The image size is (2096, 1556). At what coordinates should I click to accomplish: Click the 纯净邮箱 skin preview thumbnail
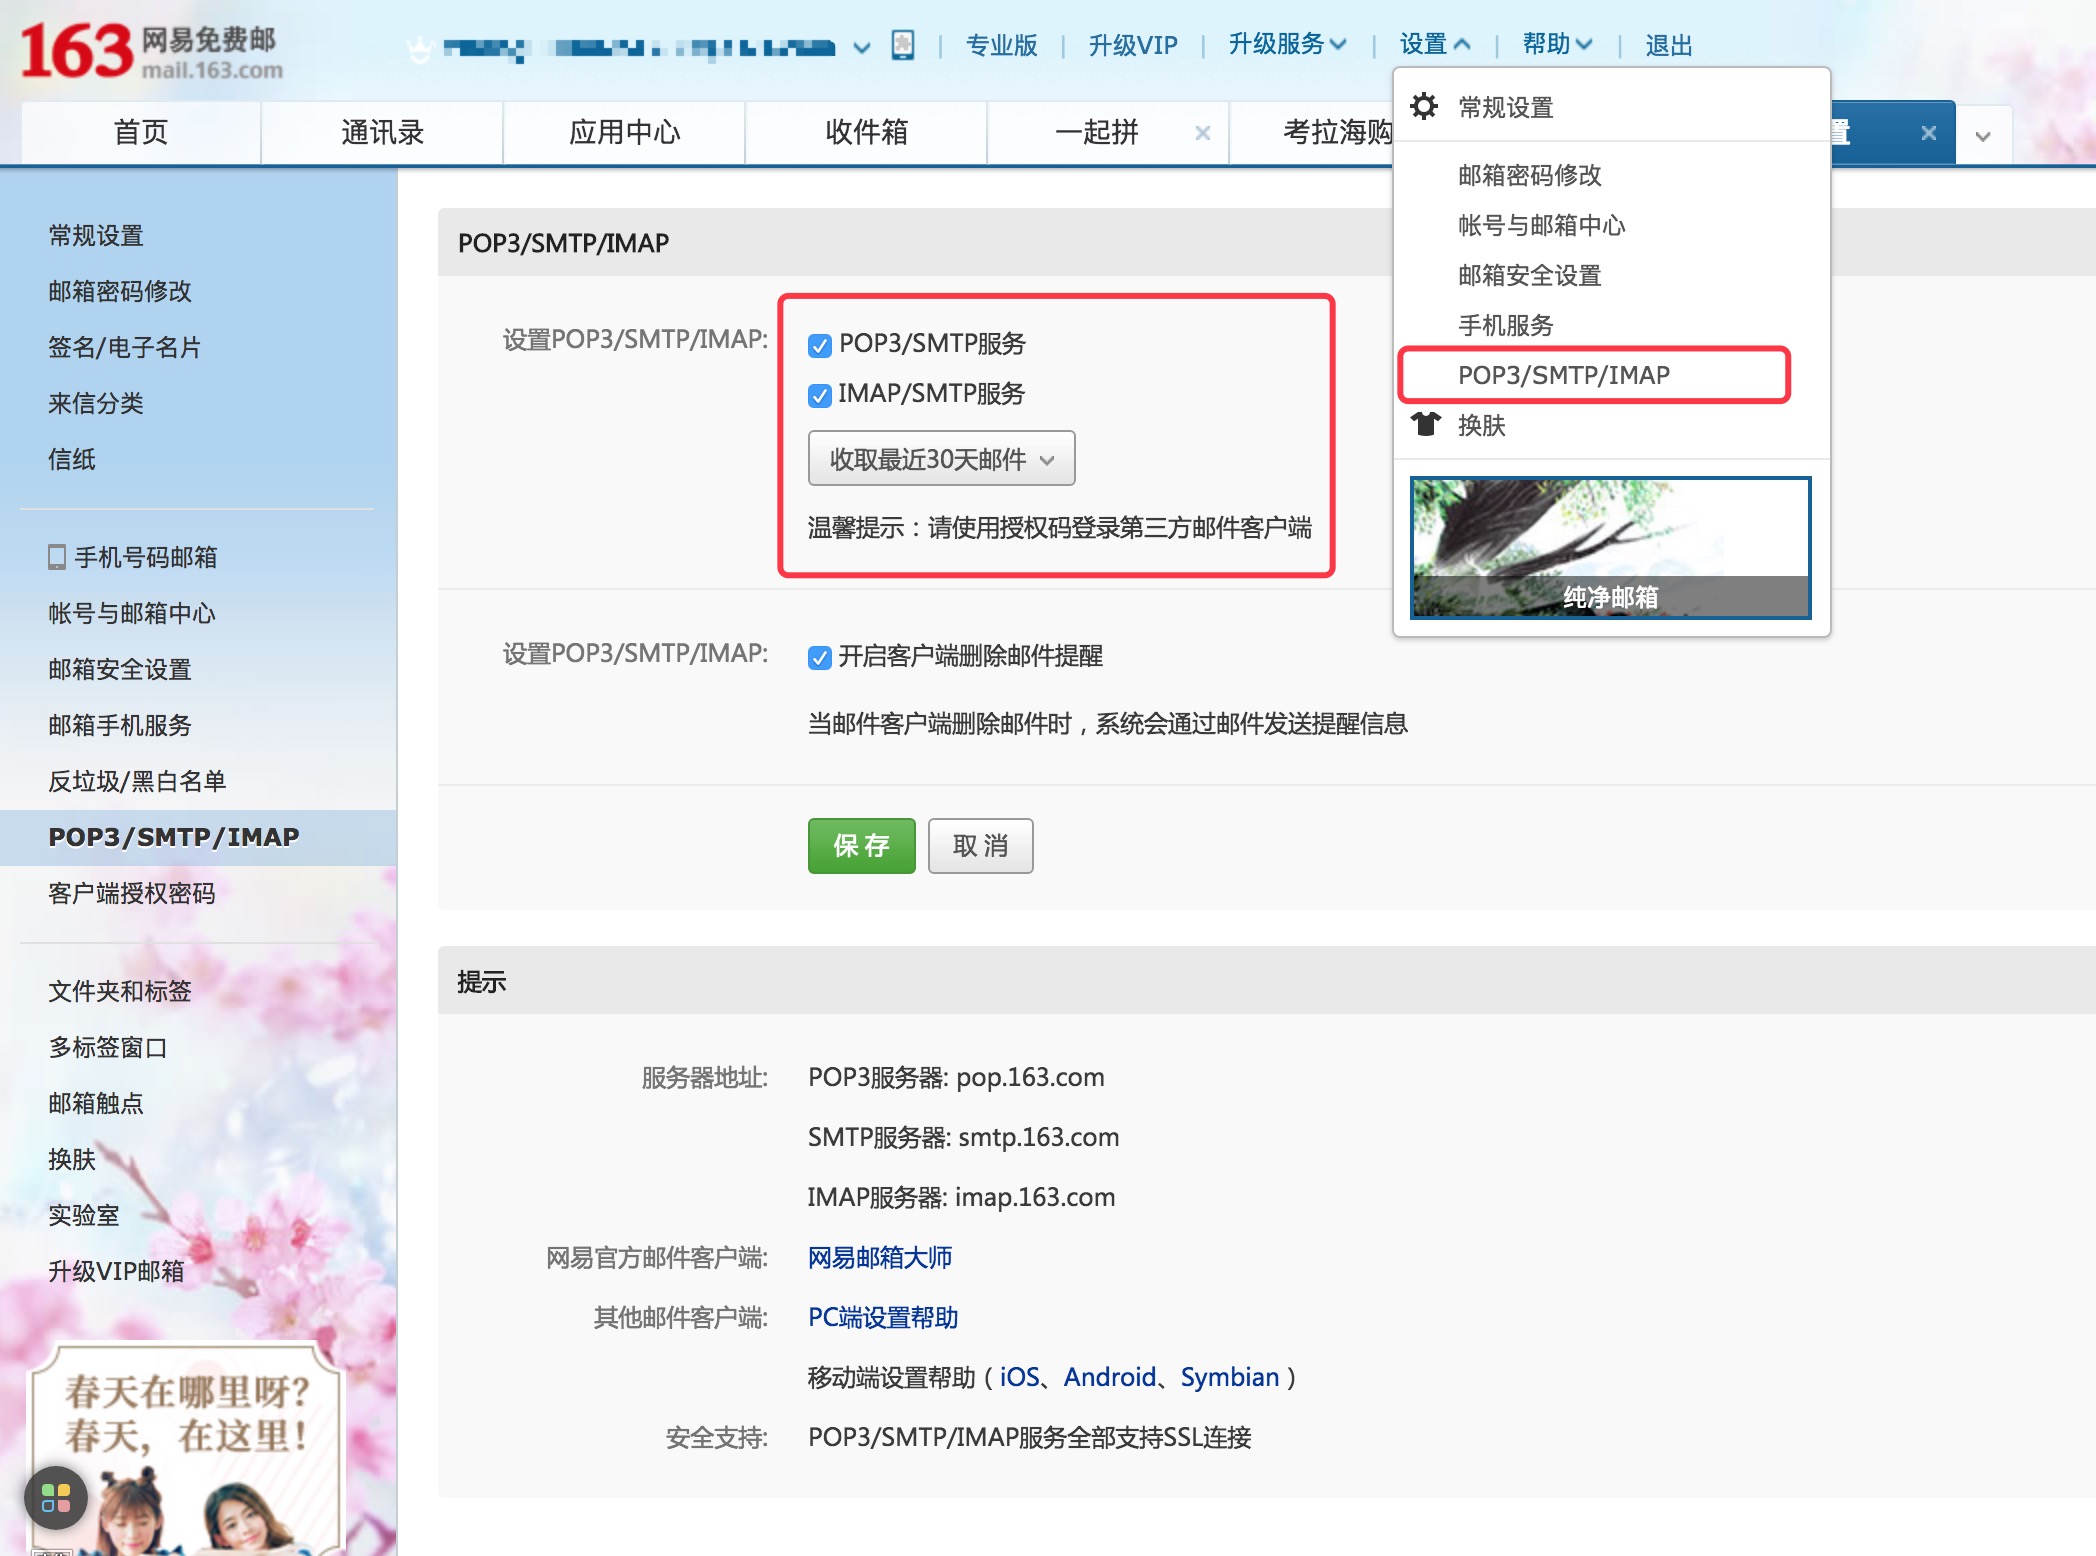click(1609, 548)
